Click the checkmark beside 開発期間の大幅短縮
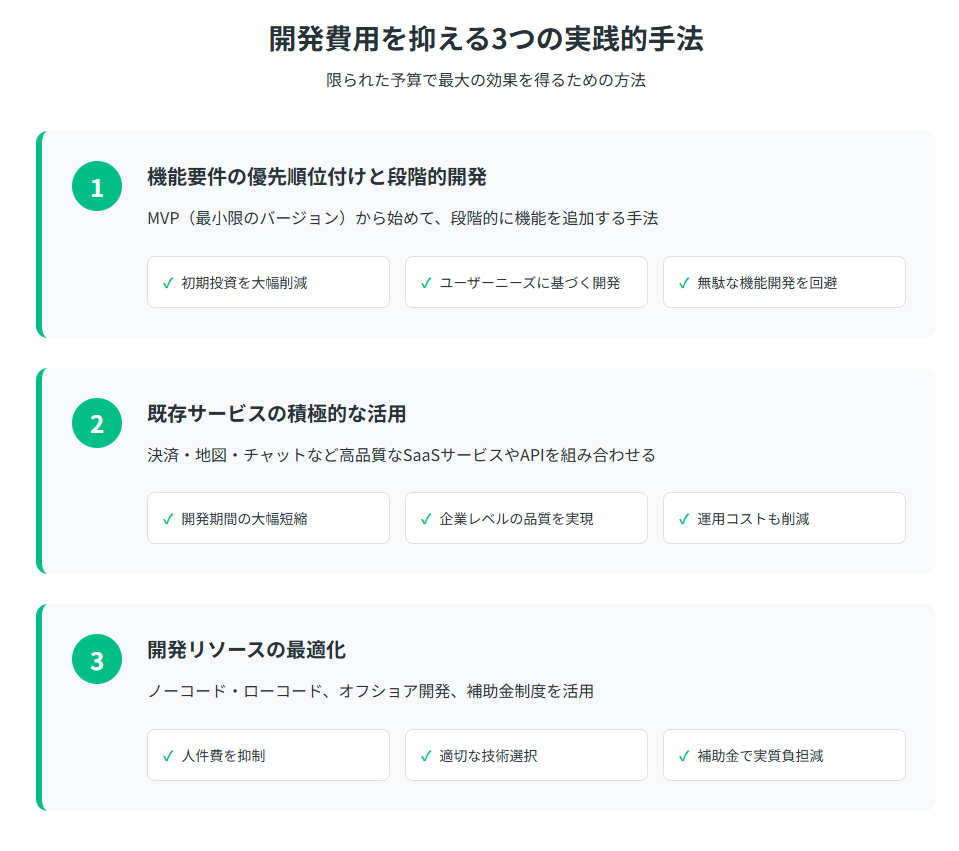The height and width of the screenshot is (851, 959). [168, 519]
